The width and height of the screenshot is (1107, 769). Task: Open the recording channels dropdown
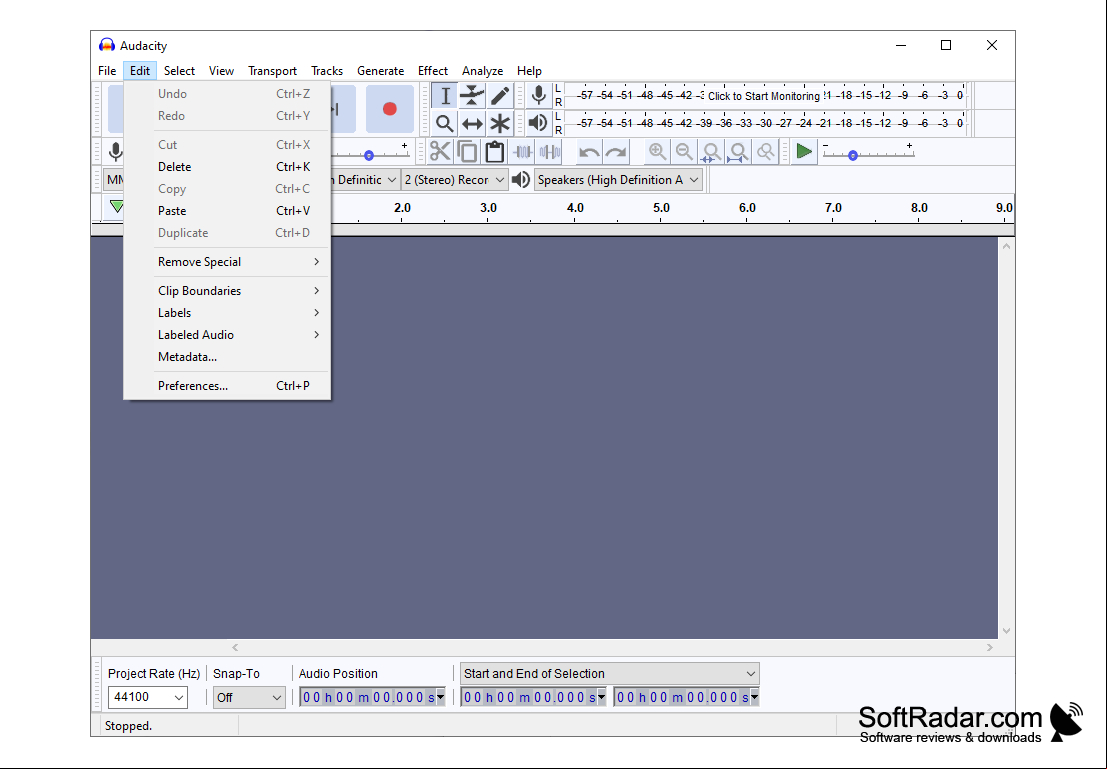pos(455,180)
